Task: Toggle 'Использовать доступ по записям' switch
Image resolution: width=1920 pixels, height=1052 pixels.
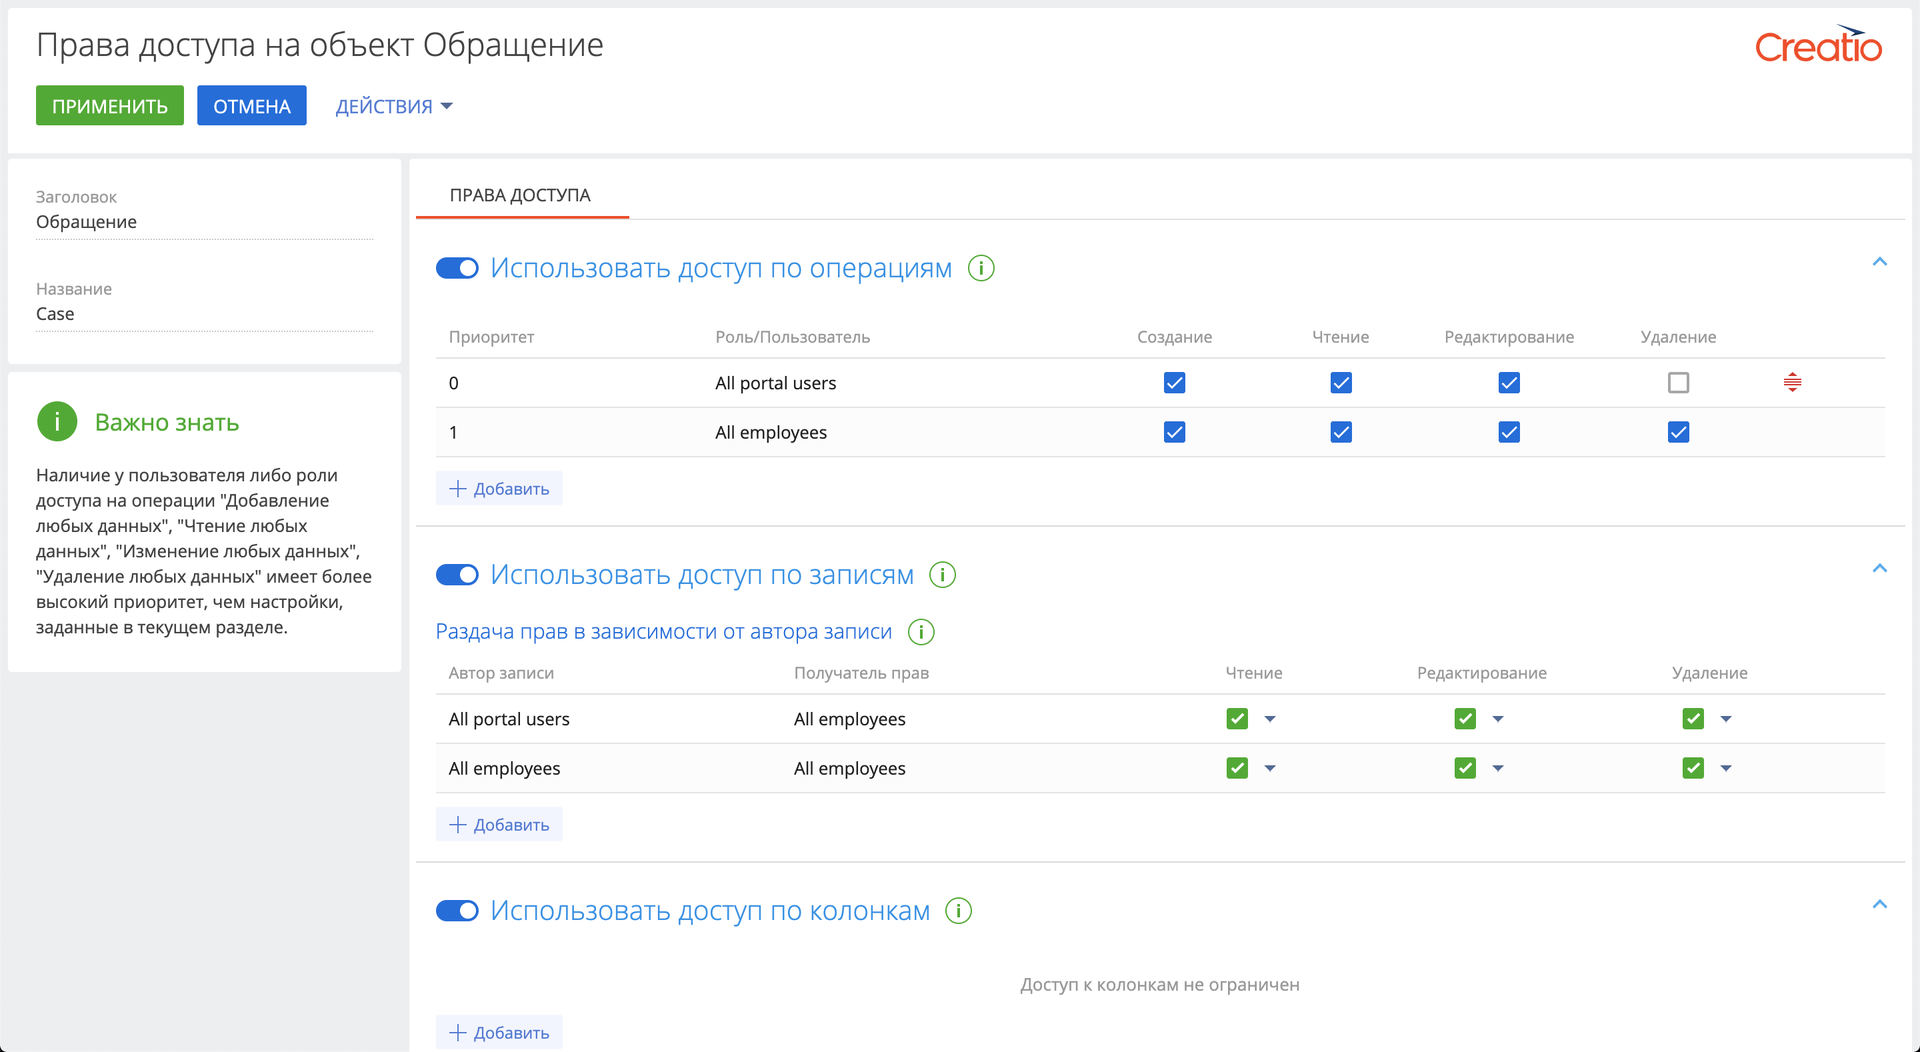Action: pos(457,575)
